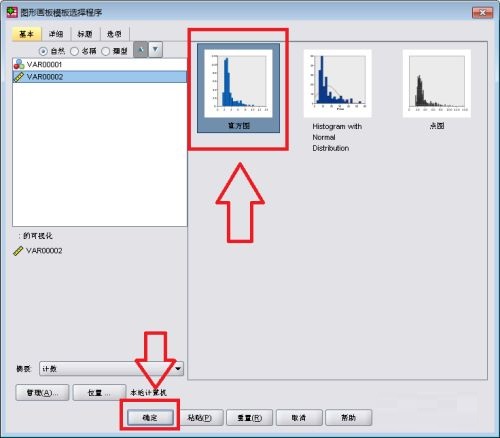500x438 pixels.
Task: Click the 位置... button
Action: click(99, 393)
